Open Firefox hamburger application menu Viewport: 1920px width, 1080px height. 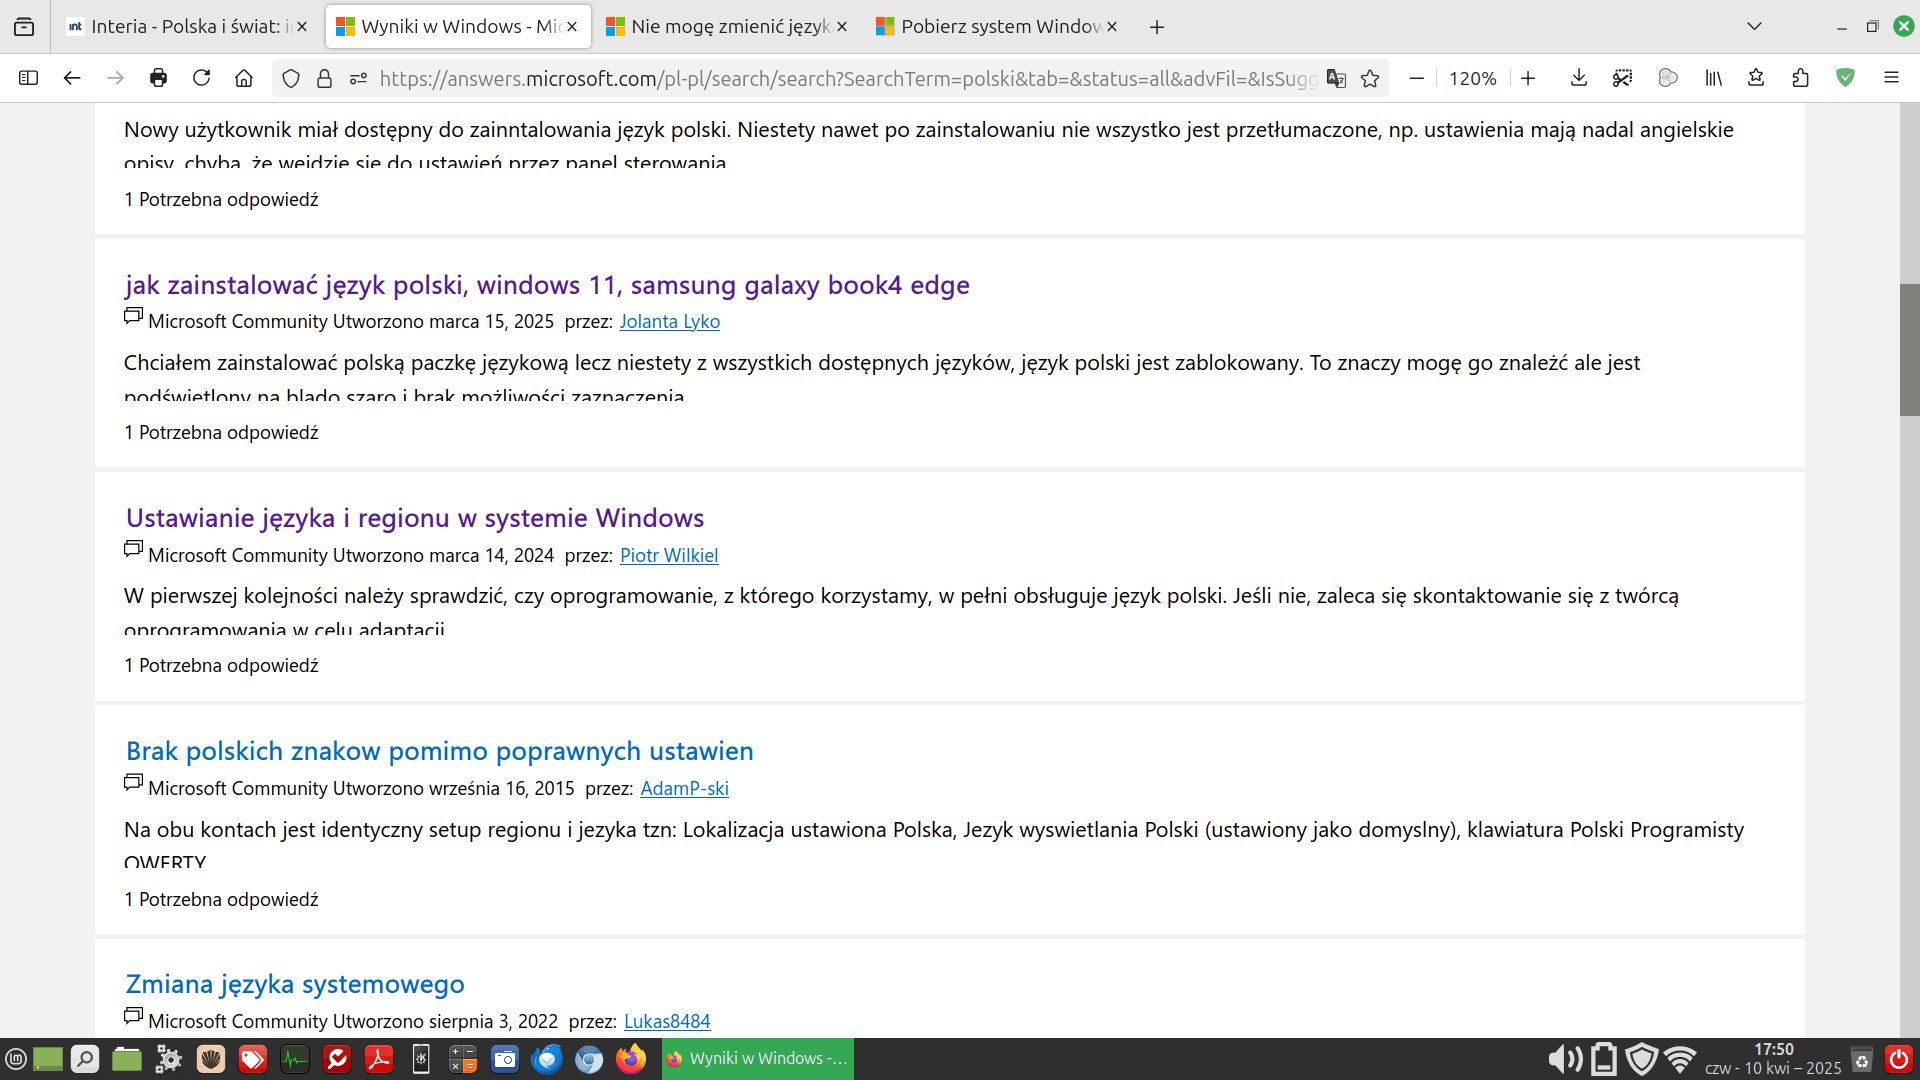point(1891,78)
